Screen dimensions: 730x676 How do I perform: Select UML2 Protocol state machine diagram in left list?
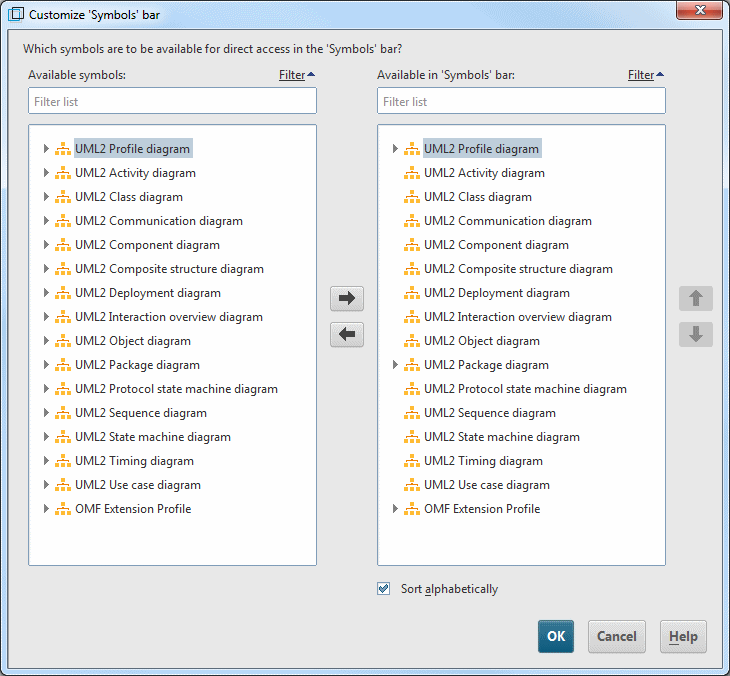176,389
